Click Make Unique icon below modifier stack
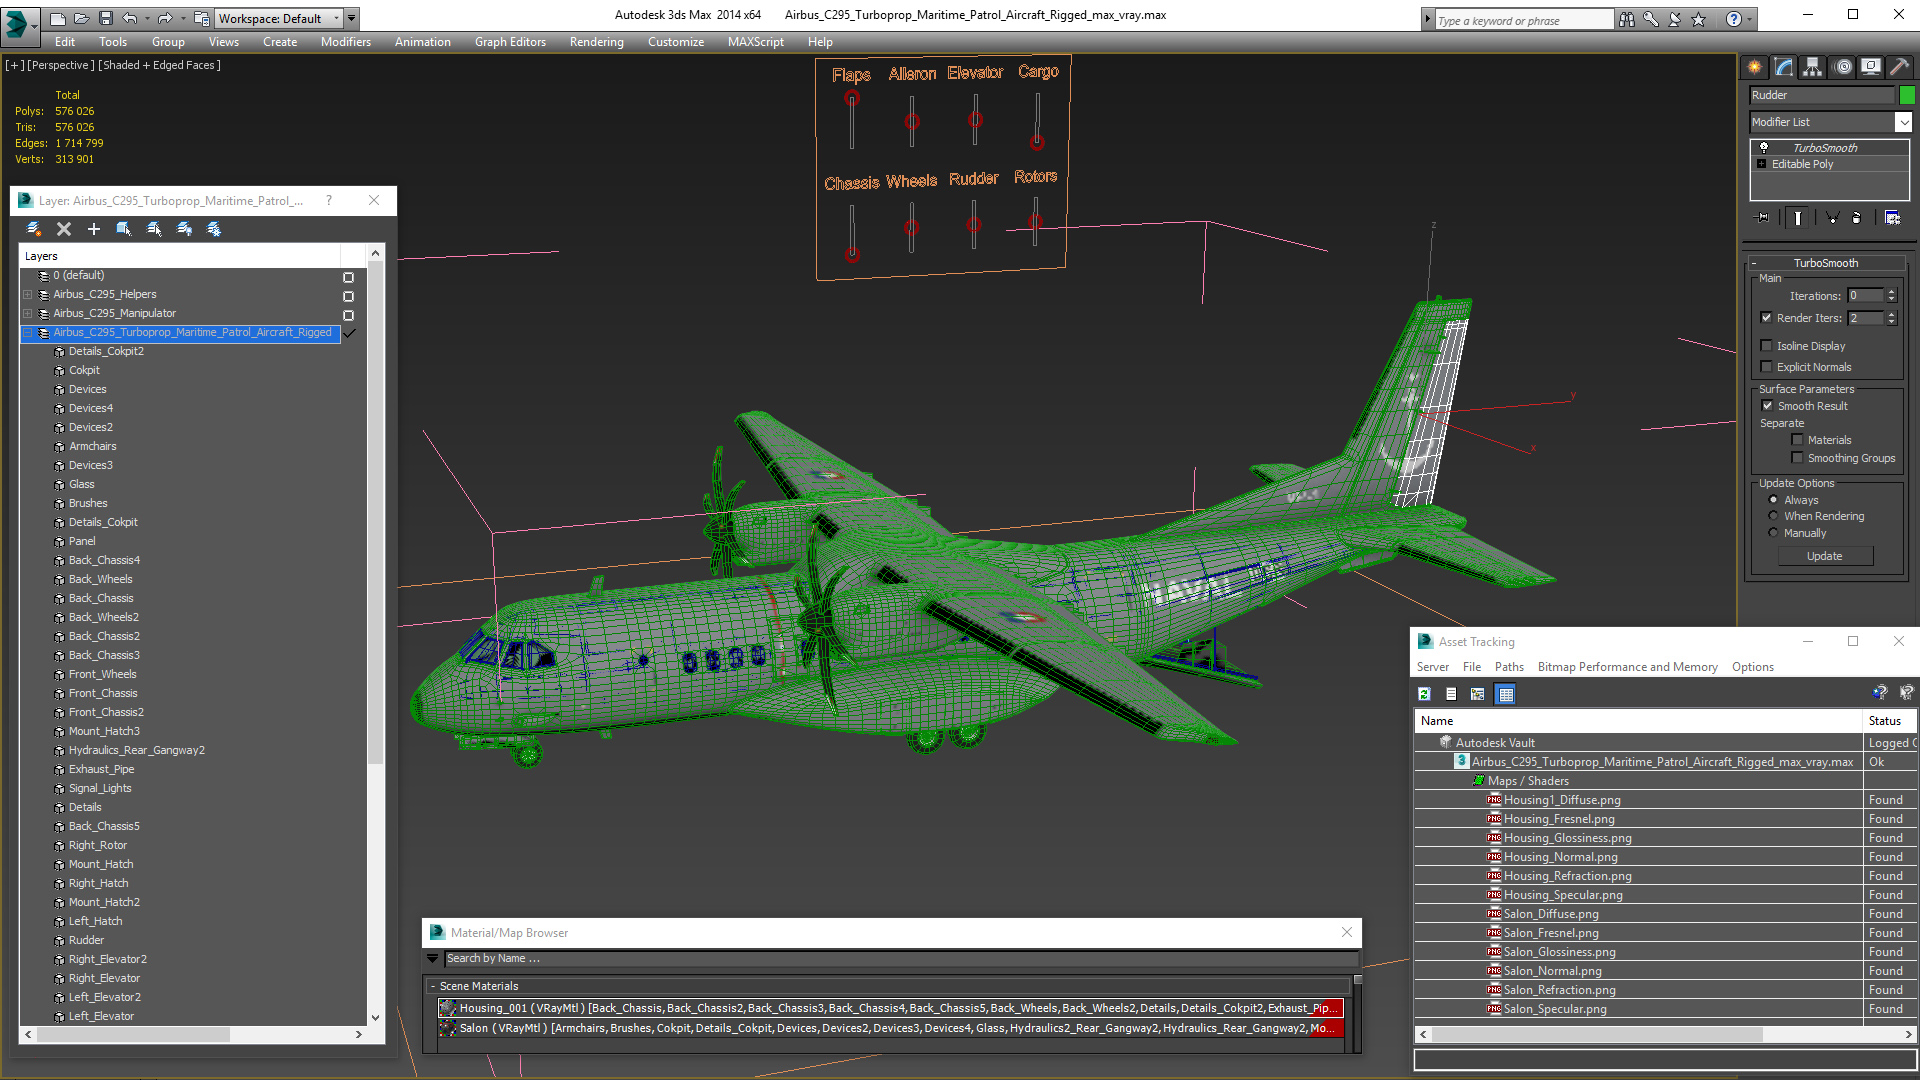Viewport: 1920px width, 1080px height. pyautogui.click(x=1832, y=218)
